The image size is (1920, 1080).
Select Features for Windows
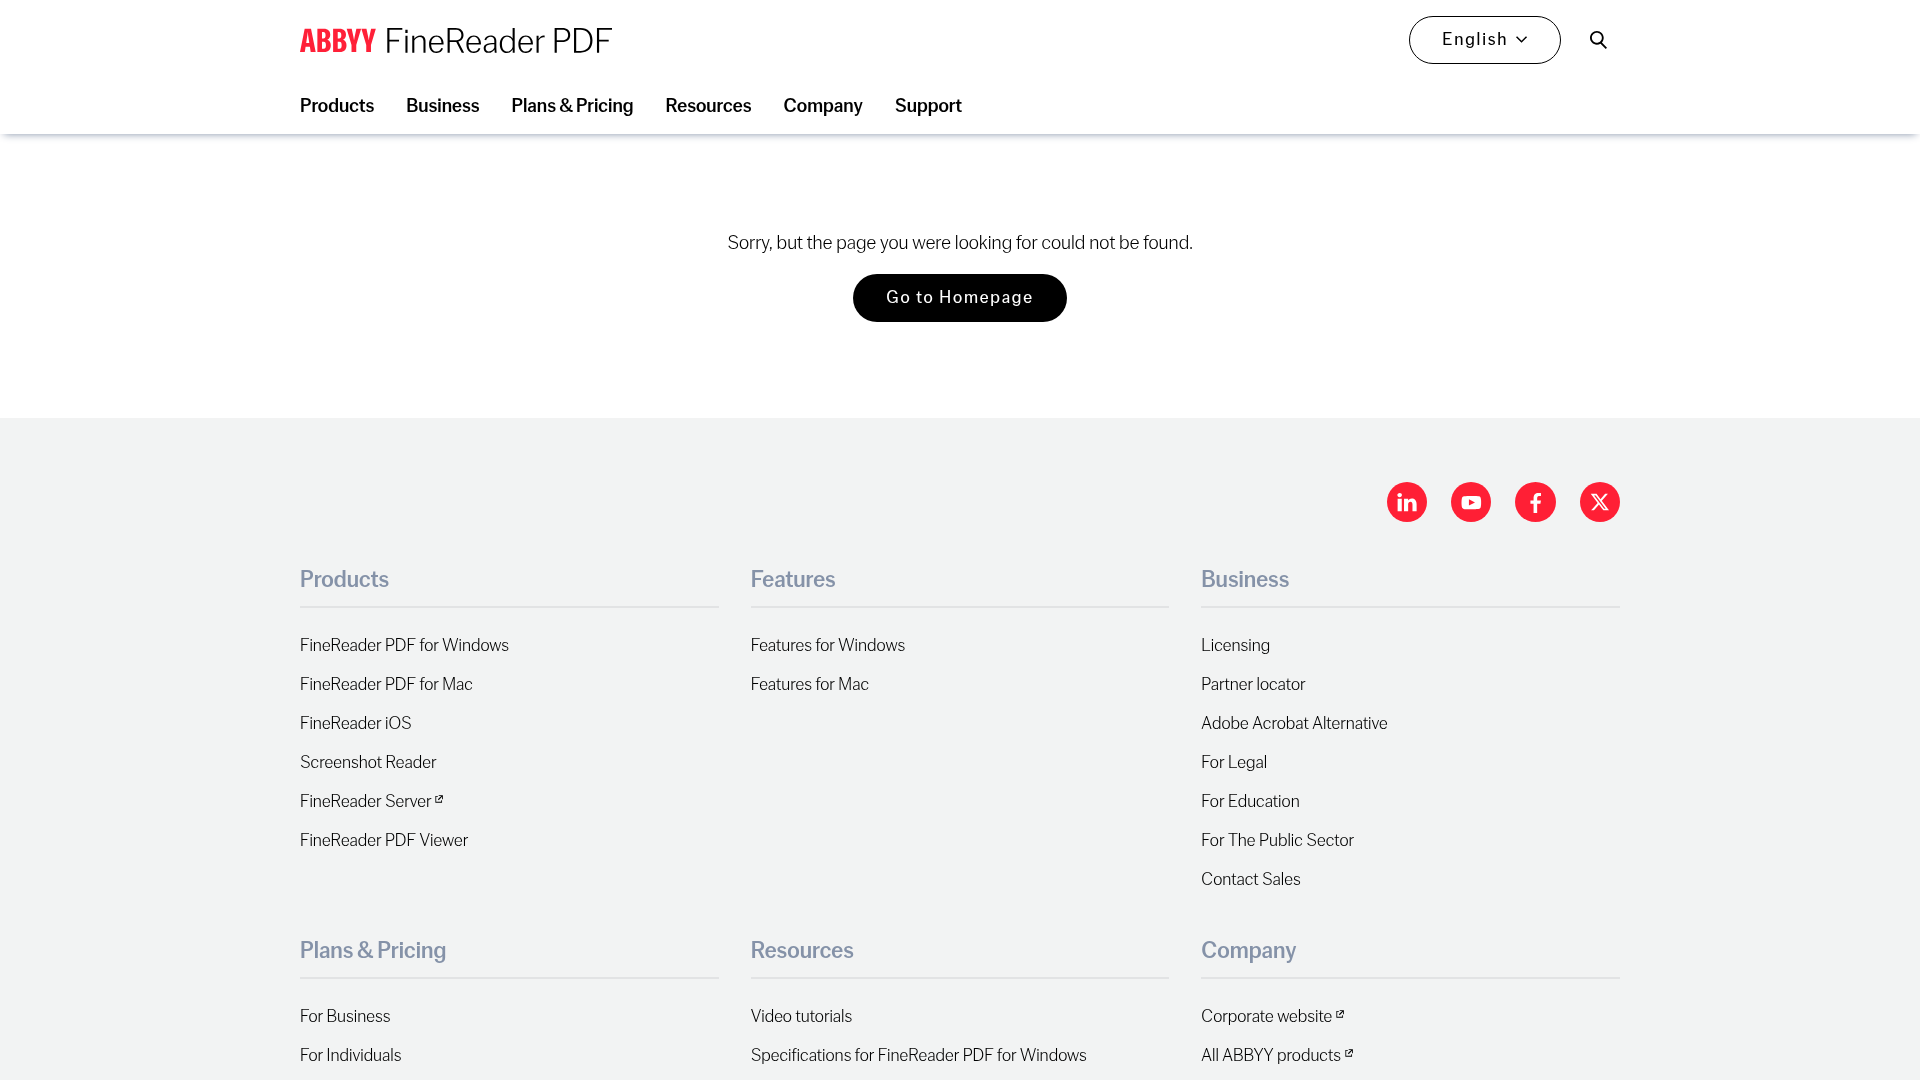pyautogui.click(x=827, y=645)
